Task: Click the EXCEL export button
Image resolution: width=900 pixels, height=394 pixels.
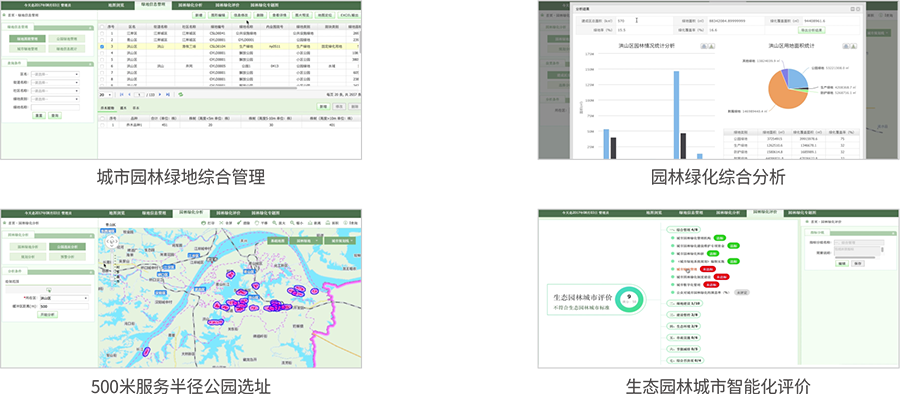Action: 349,16
